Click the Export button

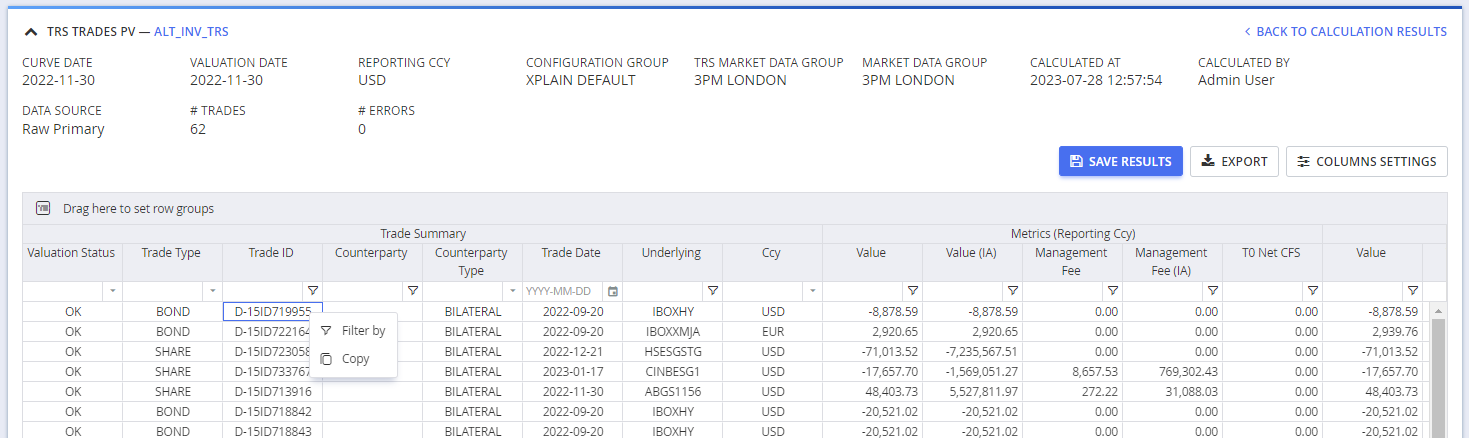tap(1234, 161)
